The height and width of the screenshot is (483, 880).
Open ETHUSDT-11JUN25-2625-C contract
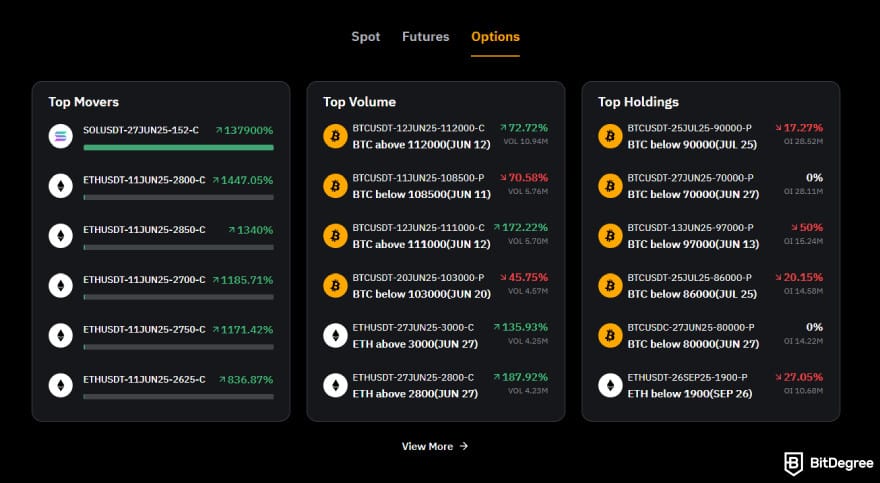(144, 379)
